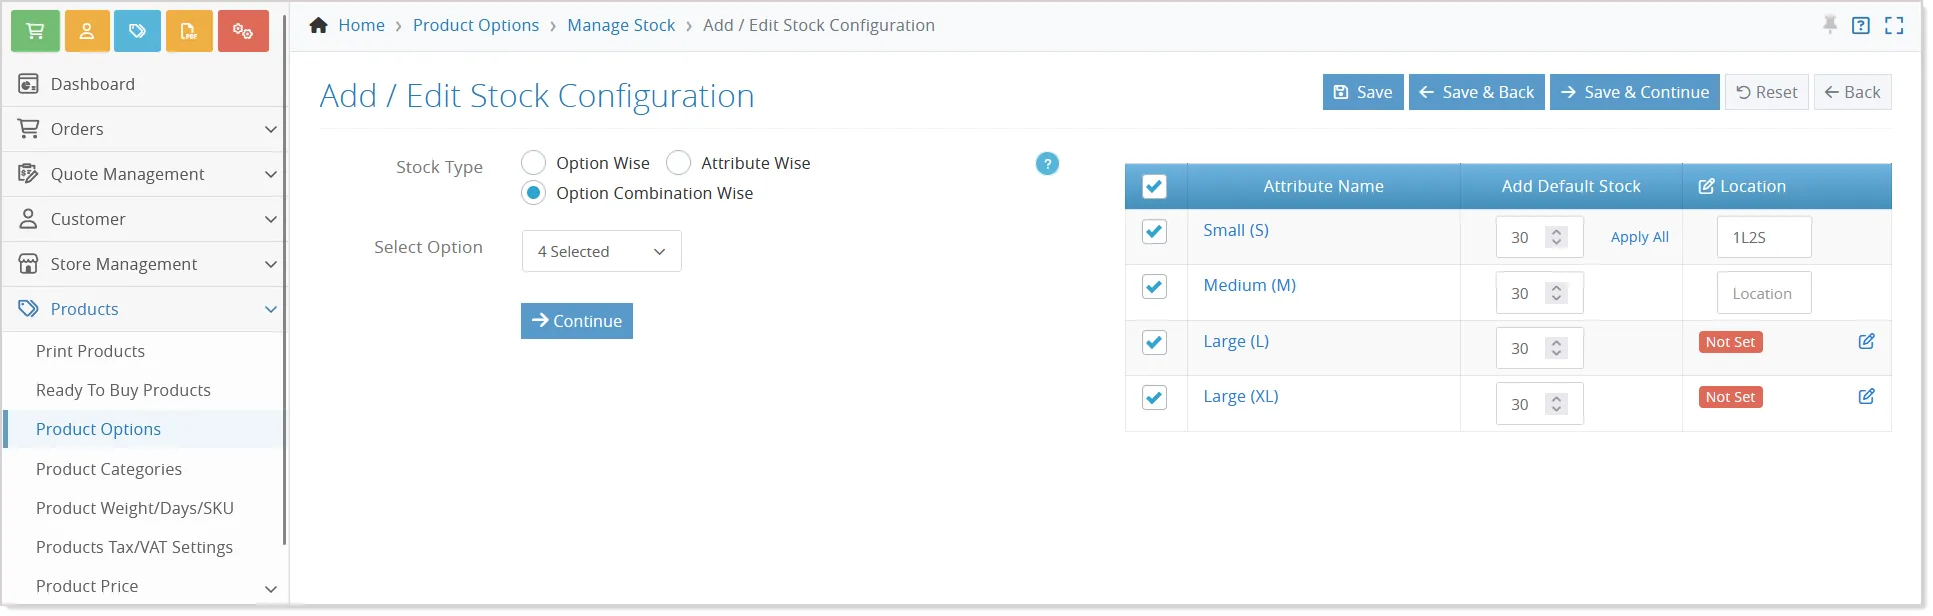Select Option Combination Wise radio button

[x=534, y=193]
